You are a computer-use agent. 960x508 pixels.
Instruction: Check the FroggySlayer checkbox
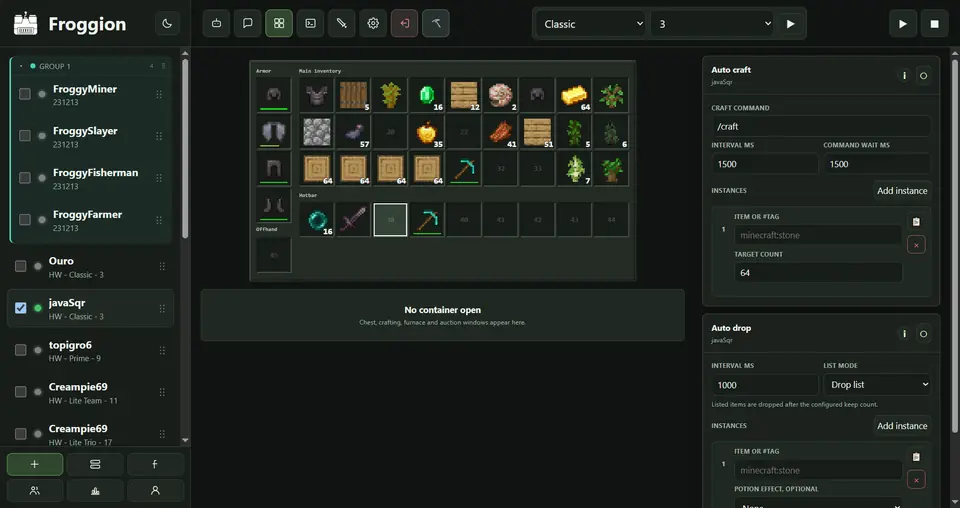tap(24, 135)
